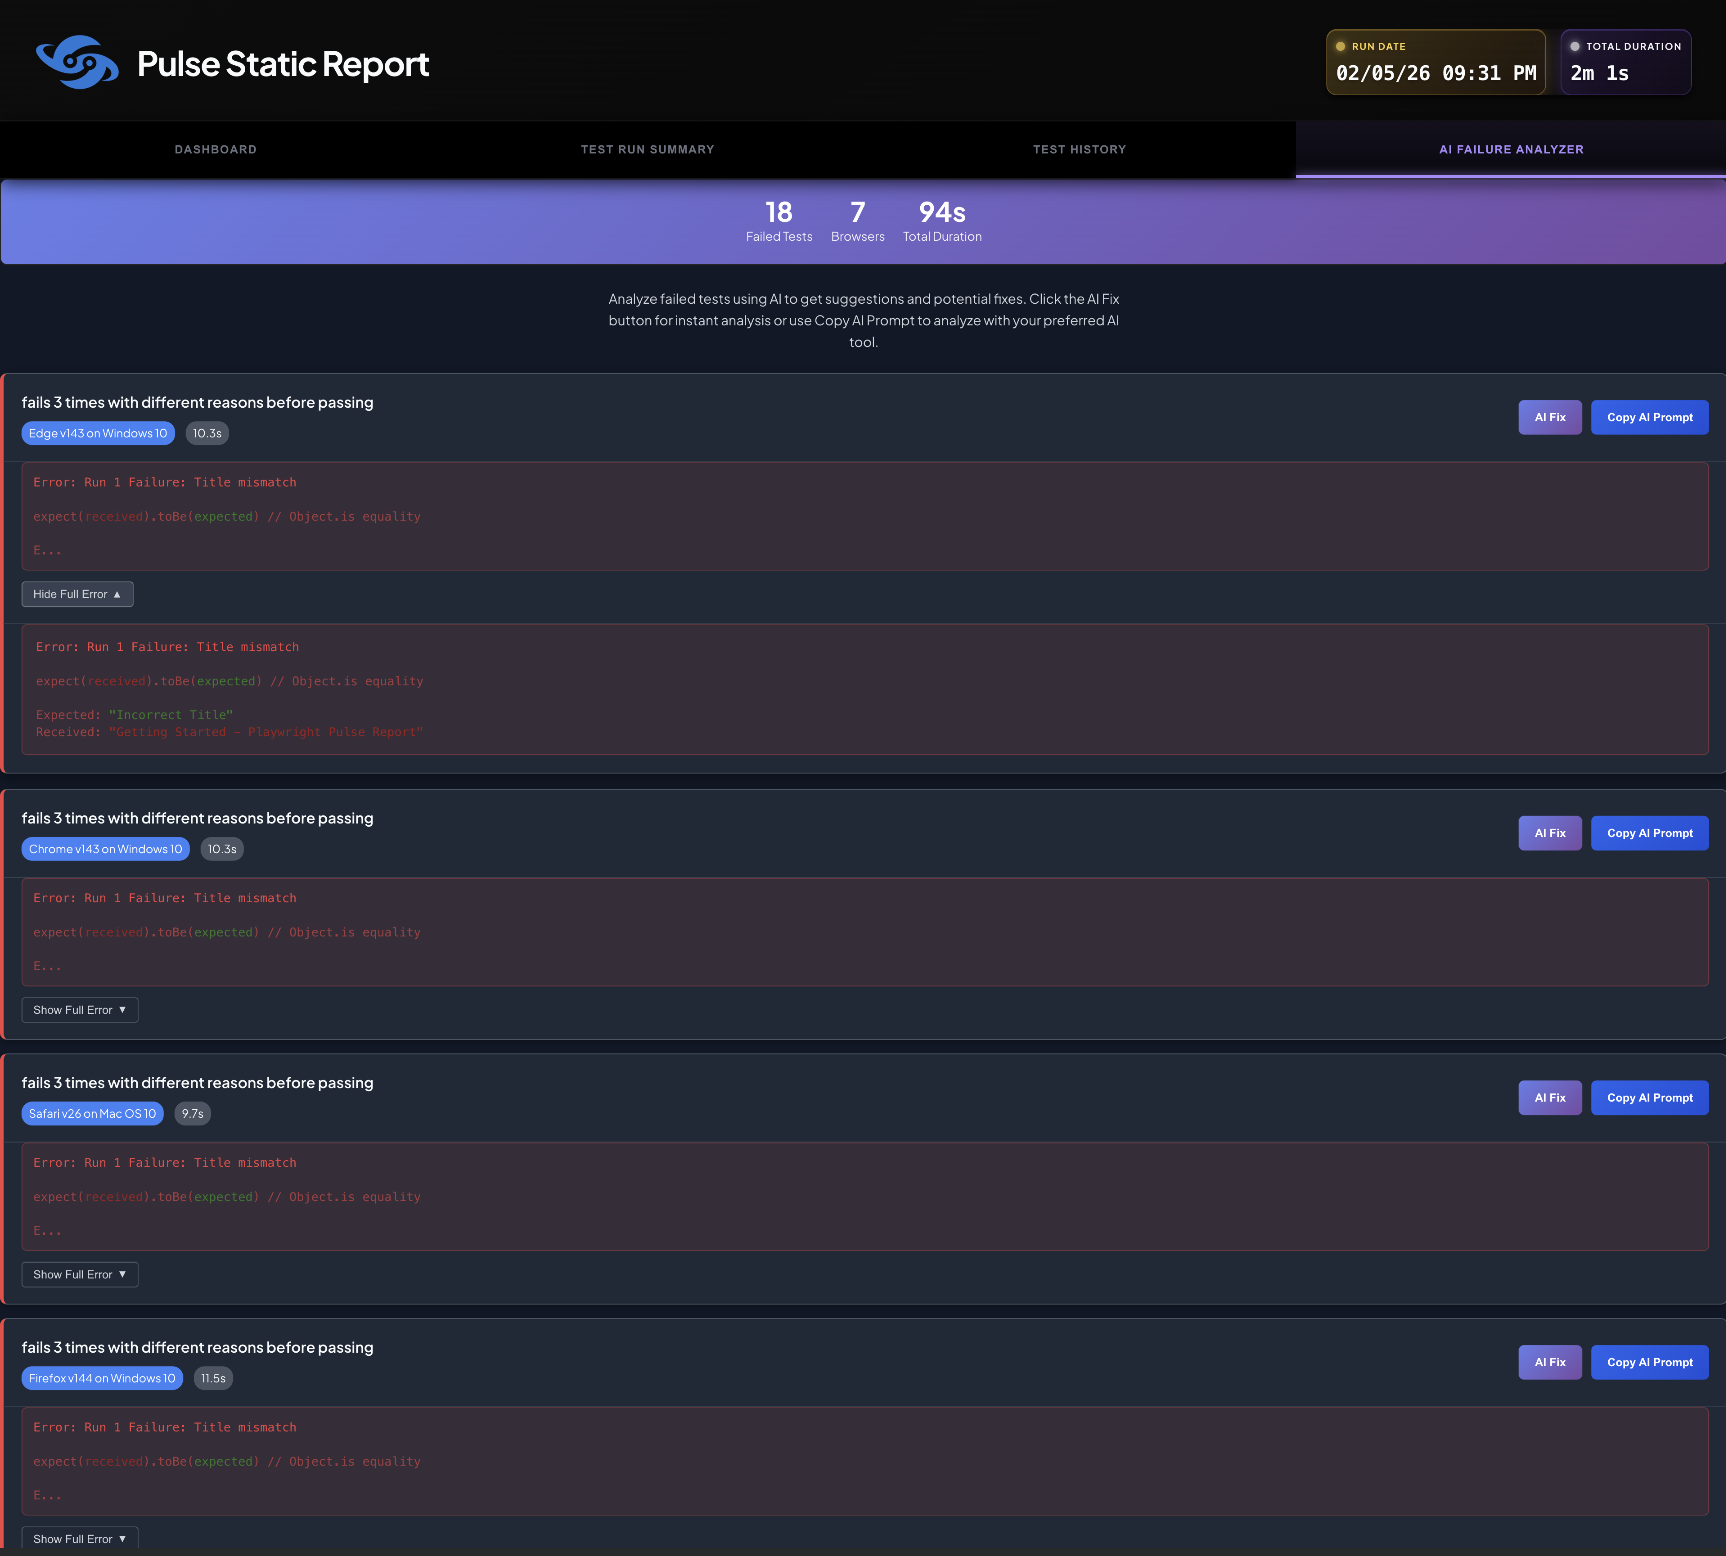
Task: Copy AI Prompt for the Safari test
Action: pos(1649,1098)
